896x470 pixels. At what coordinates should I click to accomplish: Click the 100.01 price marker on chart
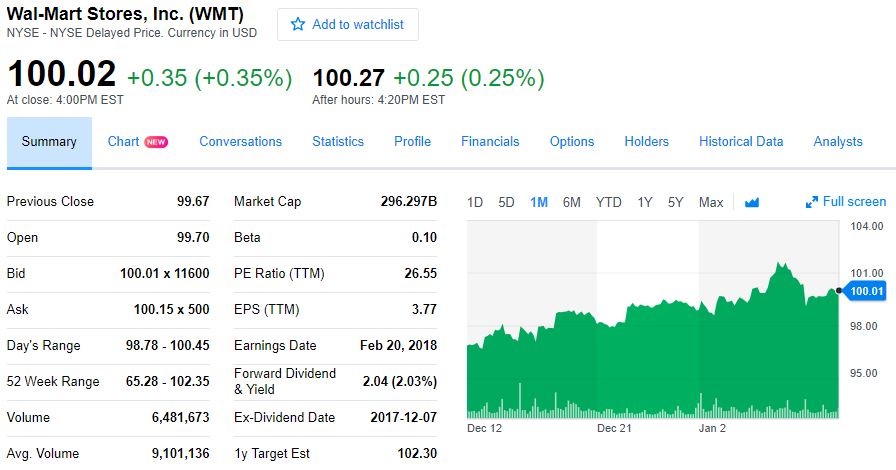point(866,291)
